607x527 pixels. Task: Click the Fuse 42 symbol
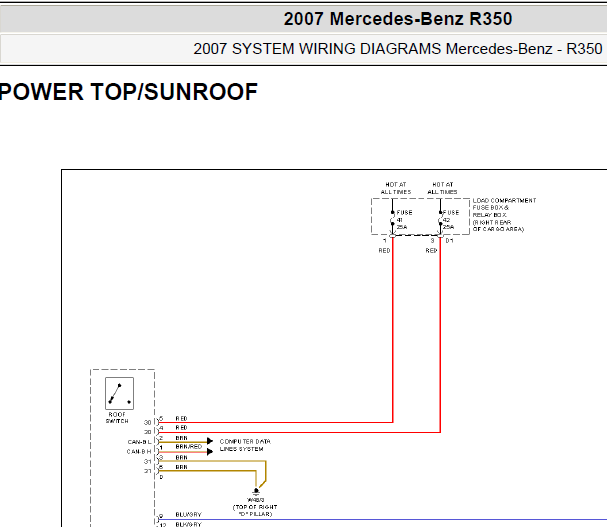point(440,220)
